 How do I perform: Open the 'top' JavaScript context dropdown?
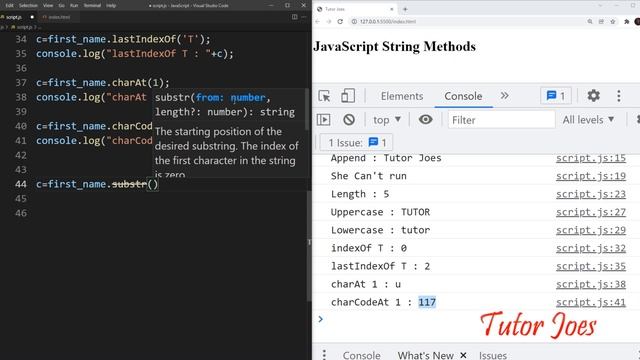click(x=387, y=120)
